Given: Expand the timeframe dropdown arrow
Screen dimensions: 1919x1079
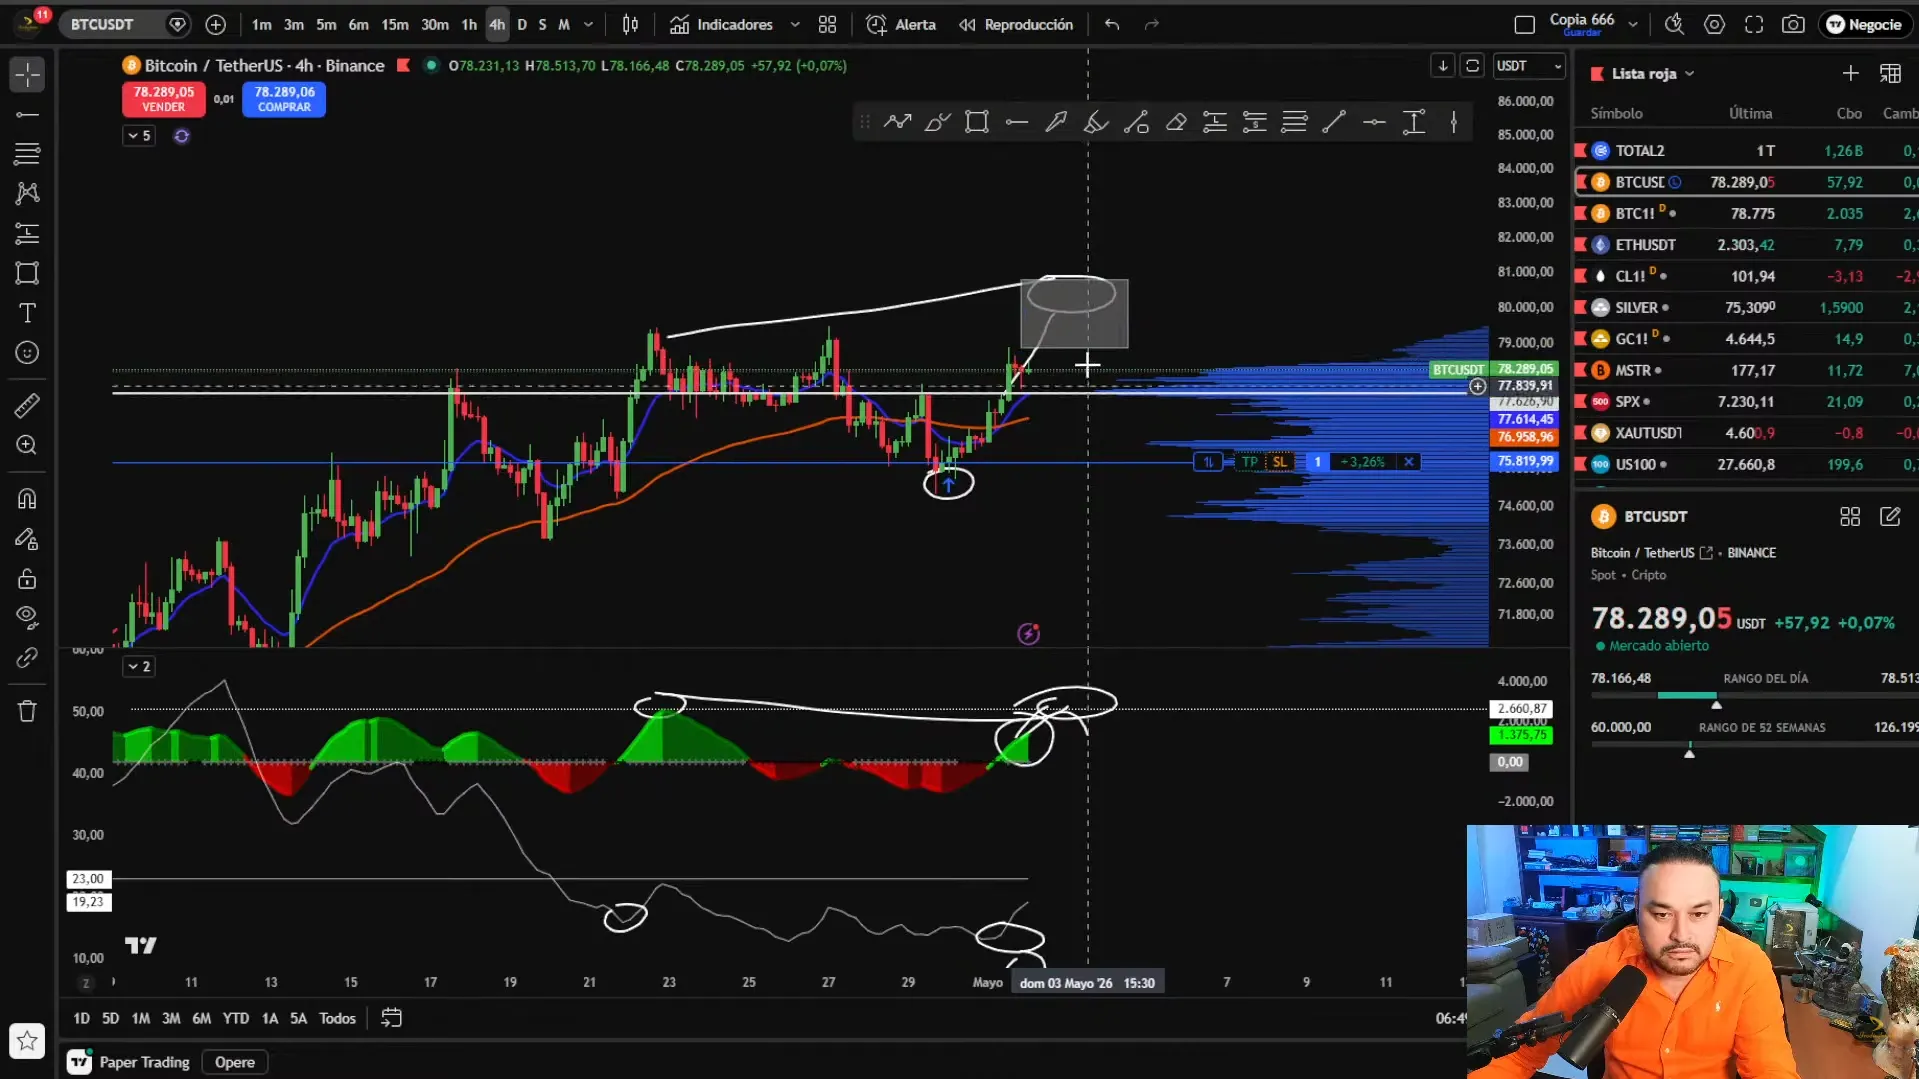Looking at the screenshot, I should [x=588, y=24].
